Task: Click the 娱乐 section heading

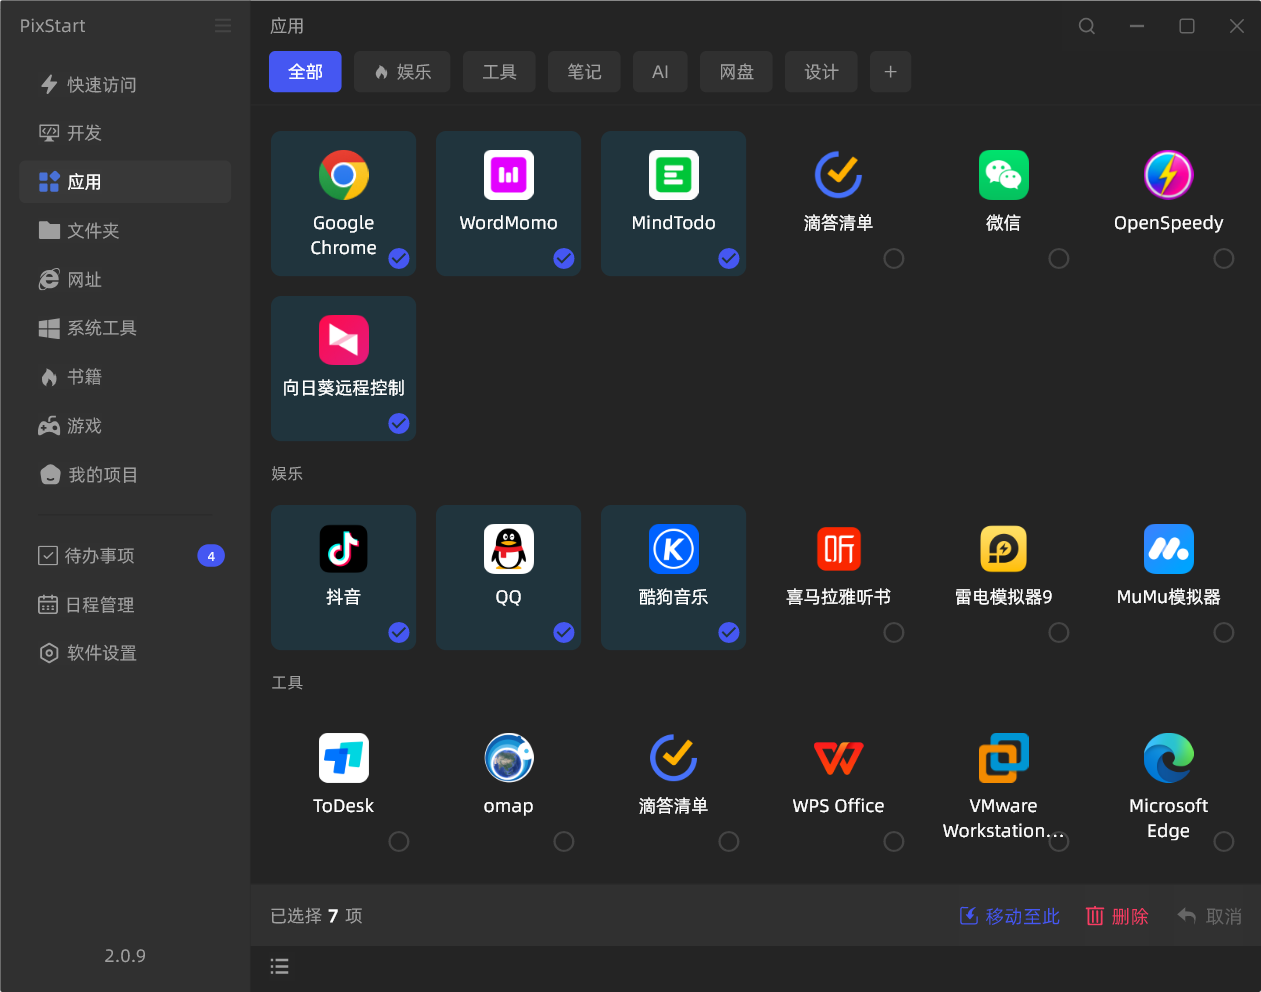Action: [287, 474]
